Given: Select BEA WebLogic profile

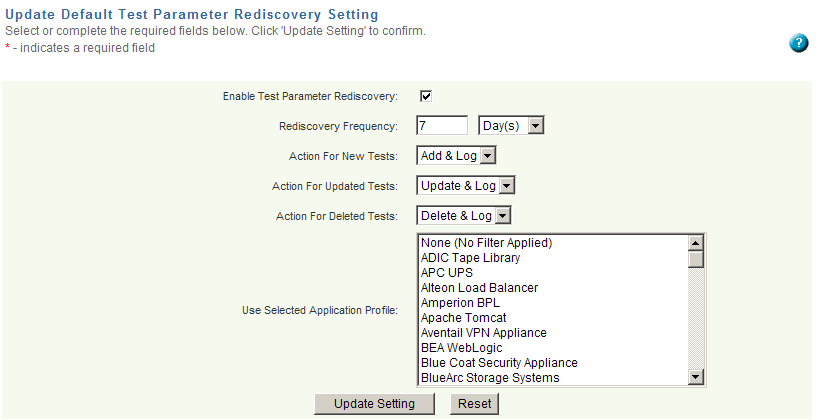Looking at the screenshot, I should click(x=464, y=348).
